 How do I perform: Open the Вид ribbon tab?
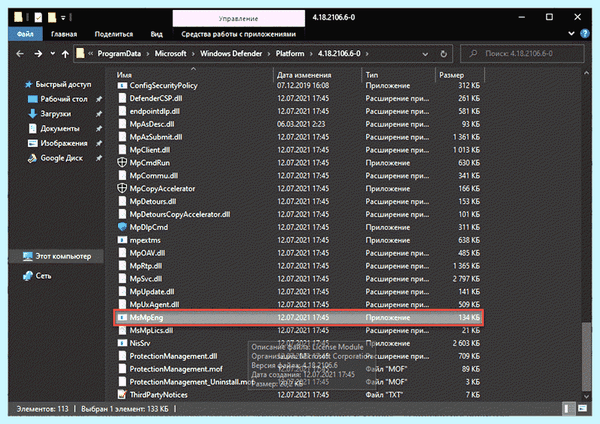click(157, 34)
